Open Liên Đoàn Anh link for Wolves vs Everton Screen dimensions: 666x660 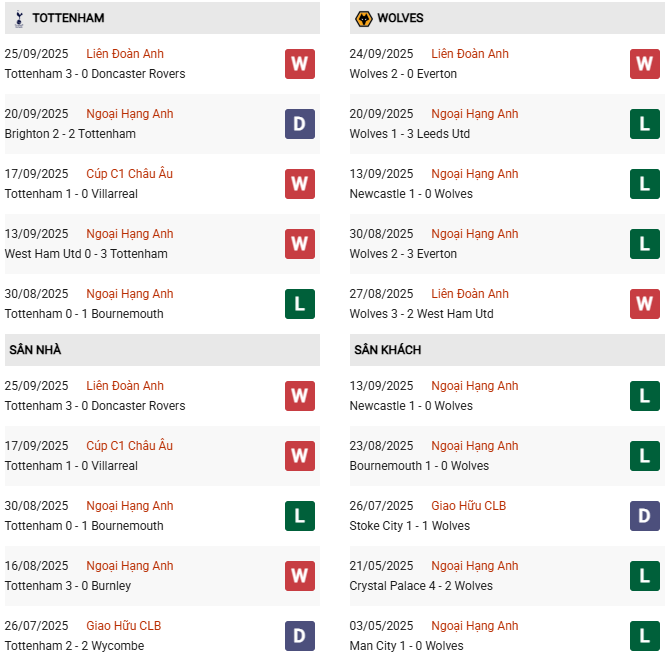469,54
